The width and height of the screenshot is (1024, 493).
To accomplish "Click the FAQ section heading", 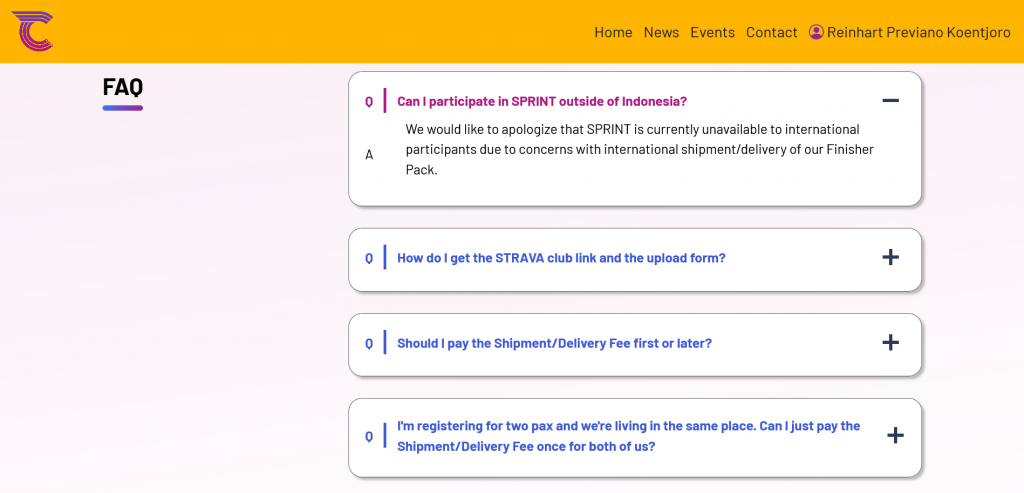I will coord(122,87).
